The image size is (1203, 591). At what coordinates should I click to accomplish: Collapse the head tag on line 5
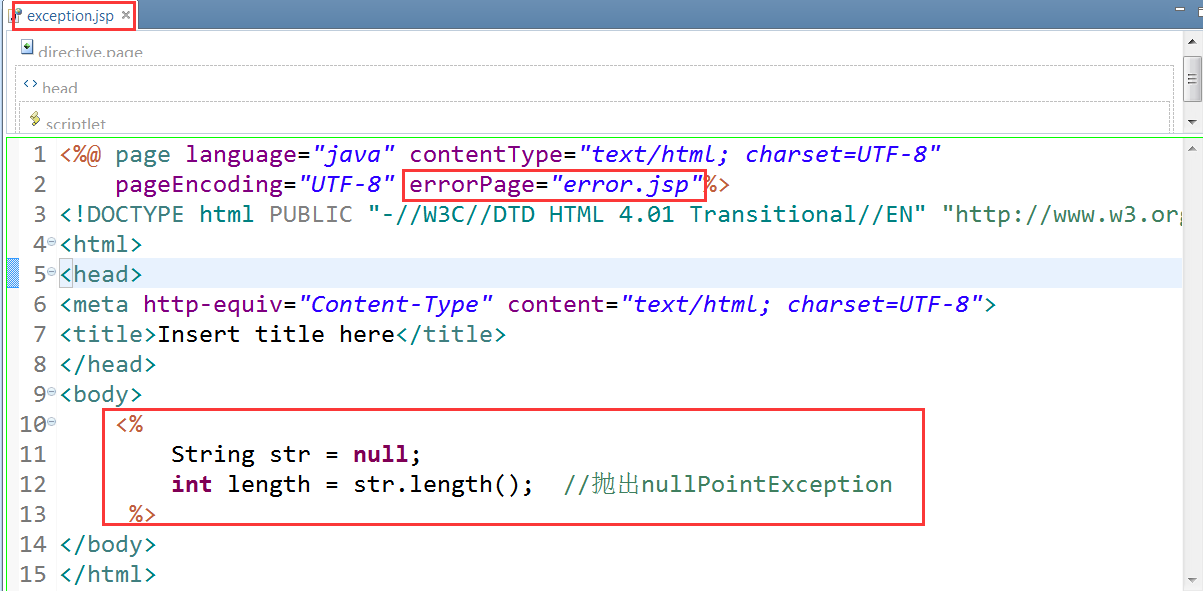(52, 273)
